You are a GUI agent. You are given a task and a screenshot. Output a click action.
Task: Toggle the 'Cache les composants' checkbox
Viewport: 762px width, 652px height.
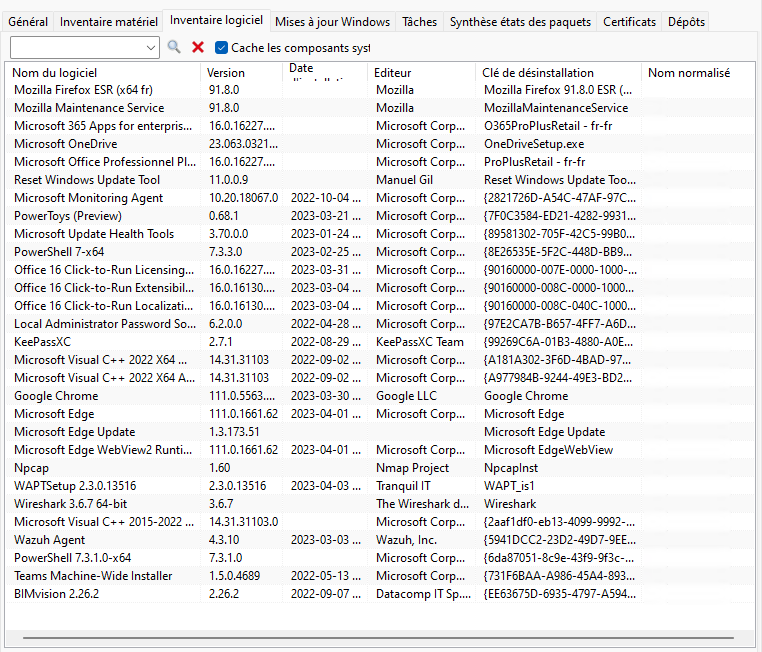pyautogui.click(x=221, y=48)
